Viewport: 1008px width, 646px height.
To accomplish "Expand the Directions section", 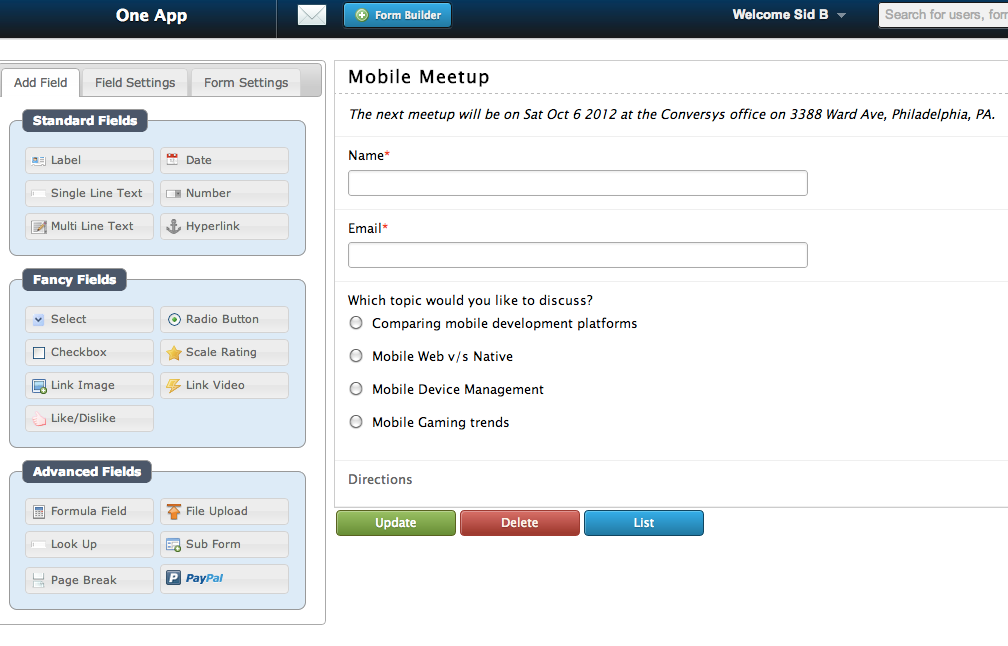I will pos(380,479).
